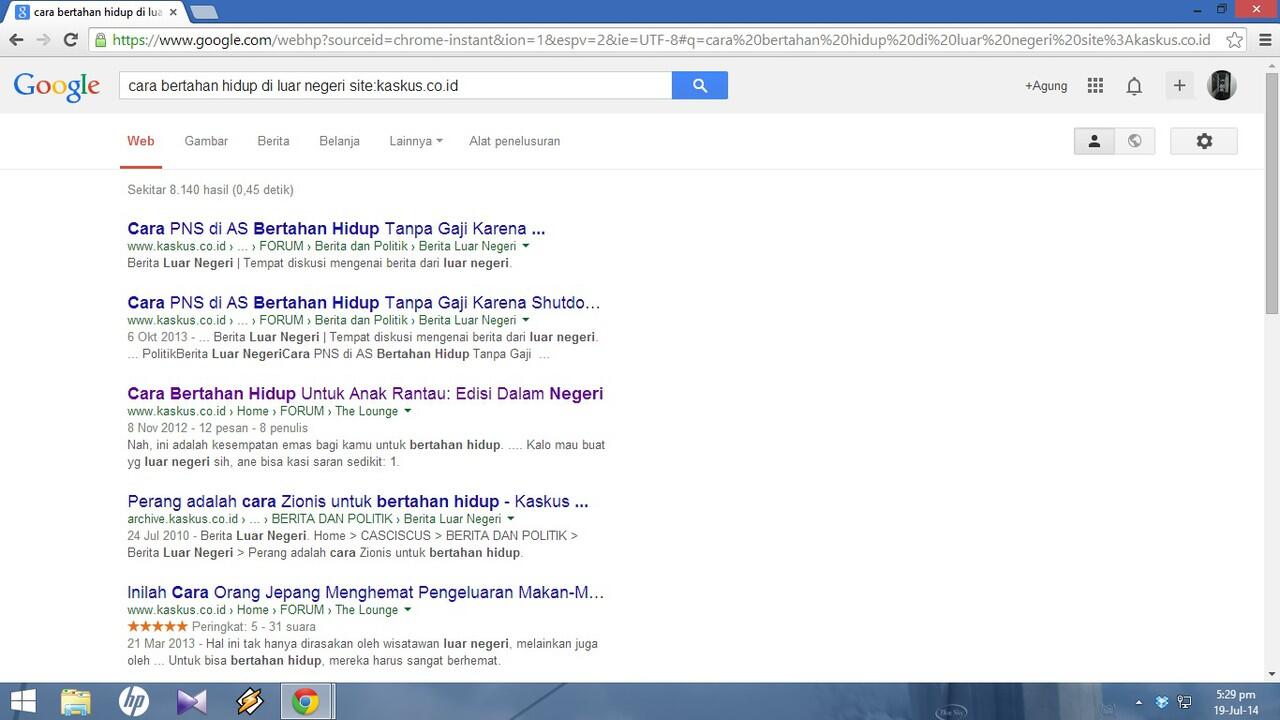
Task: Open dropdown arrow for Anak Rantau result URL
Action: pyautogui.click(x=408, y=411)
